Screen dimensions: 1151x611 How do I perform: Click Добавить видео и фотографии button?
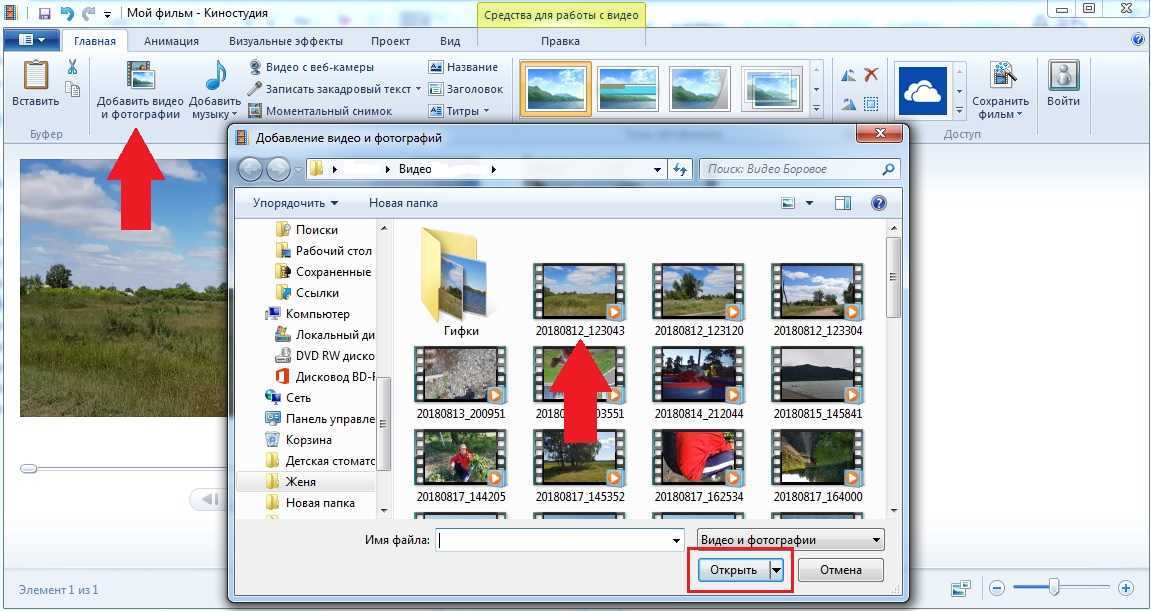tap(139, 90)
